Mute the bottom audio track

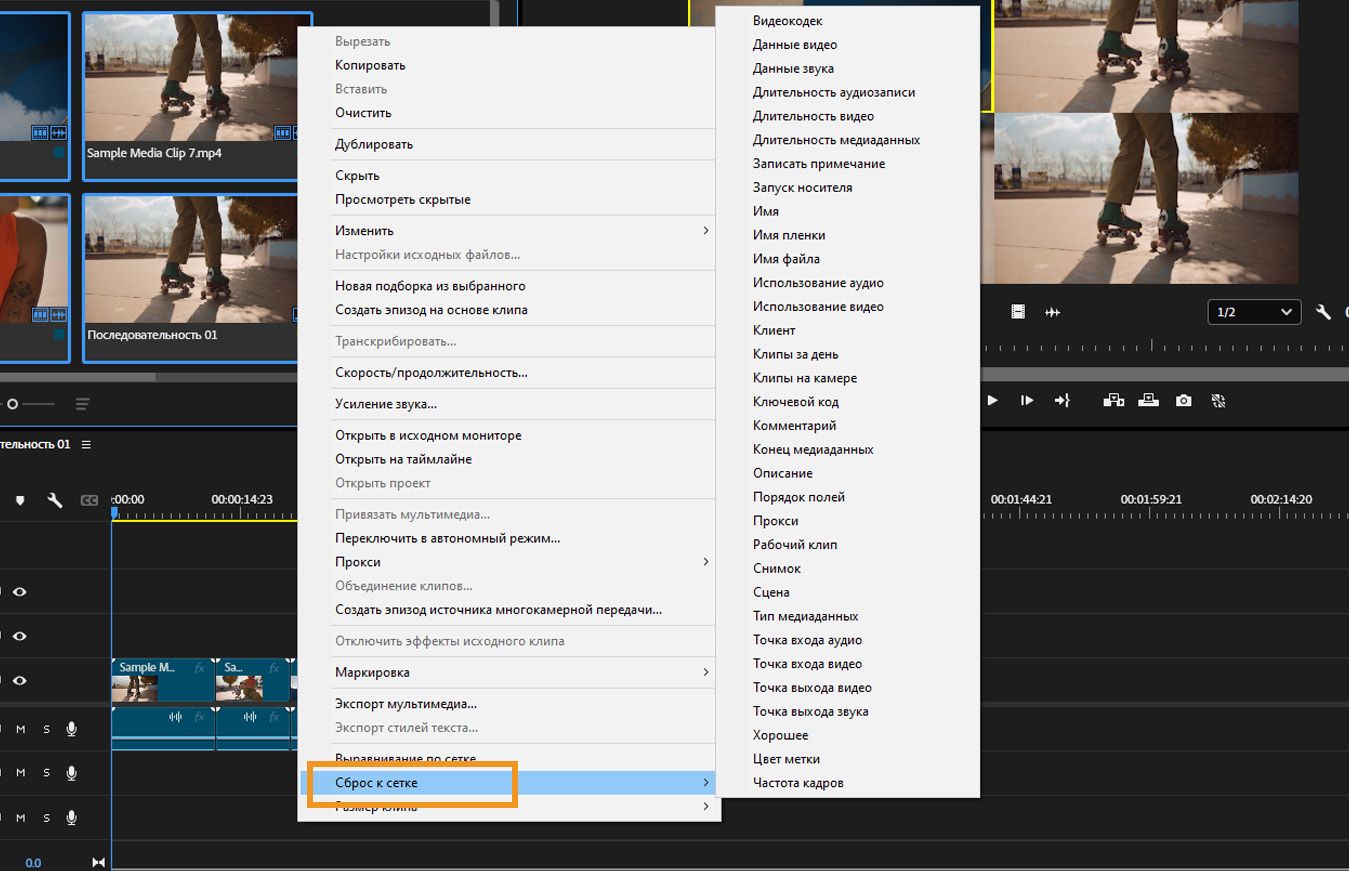(20, 818)
